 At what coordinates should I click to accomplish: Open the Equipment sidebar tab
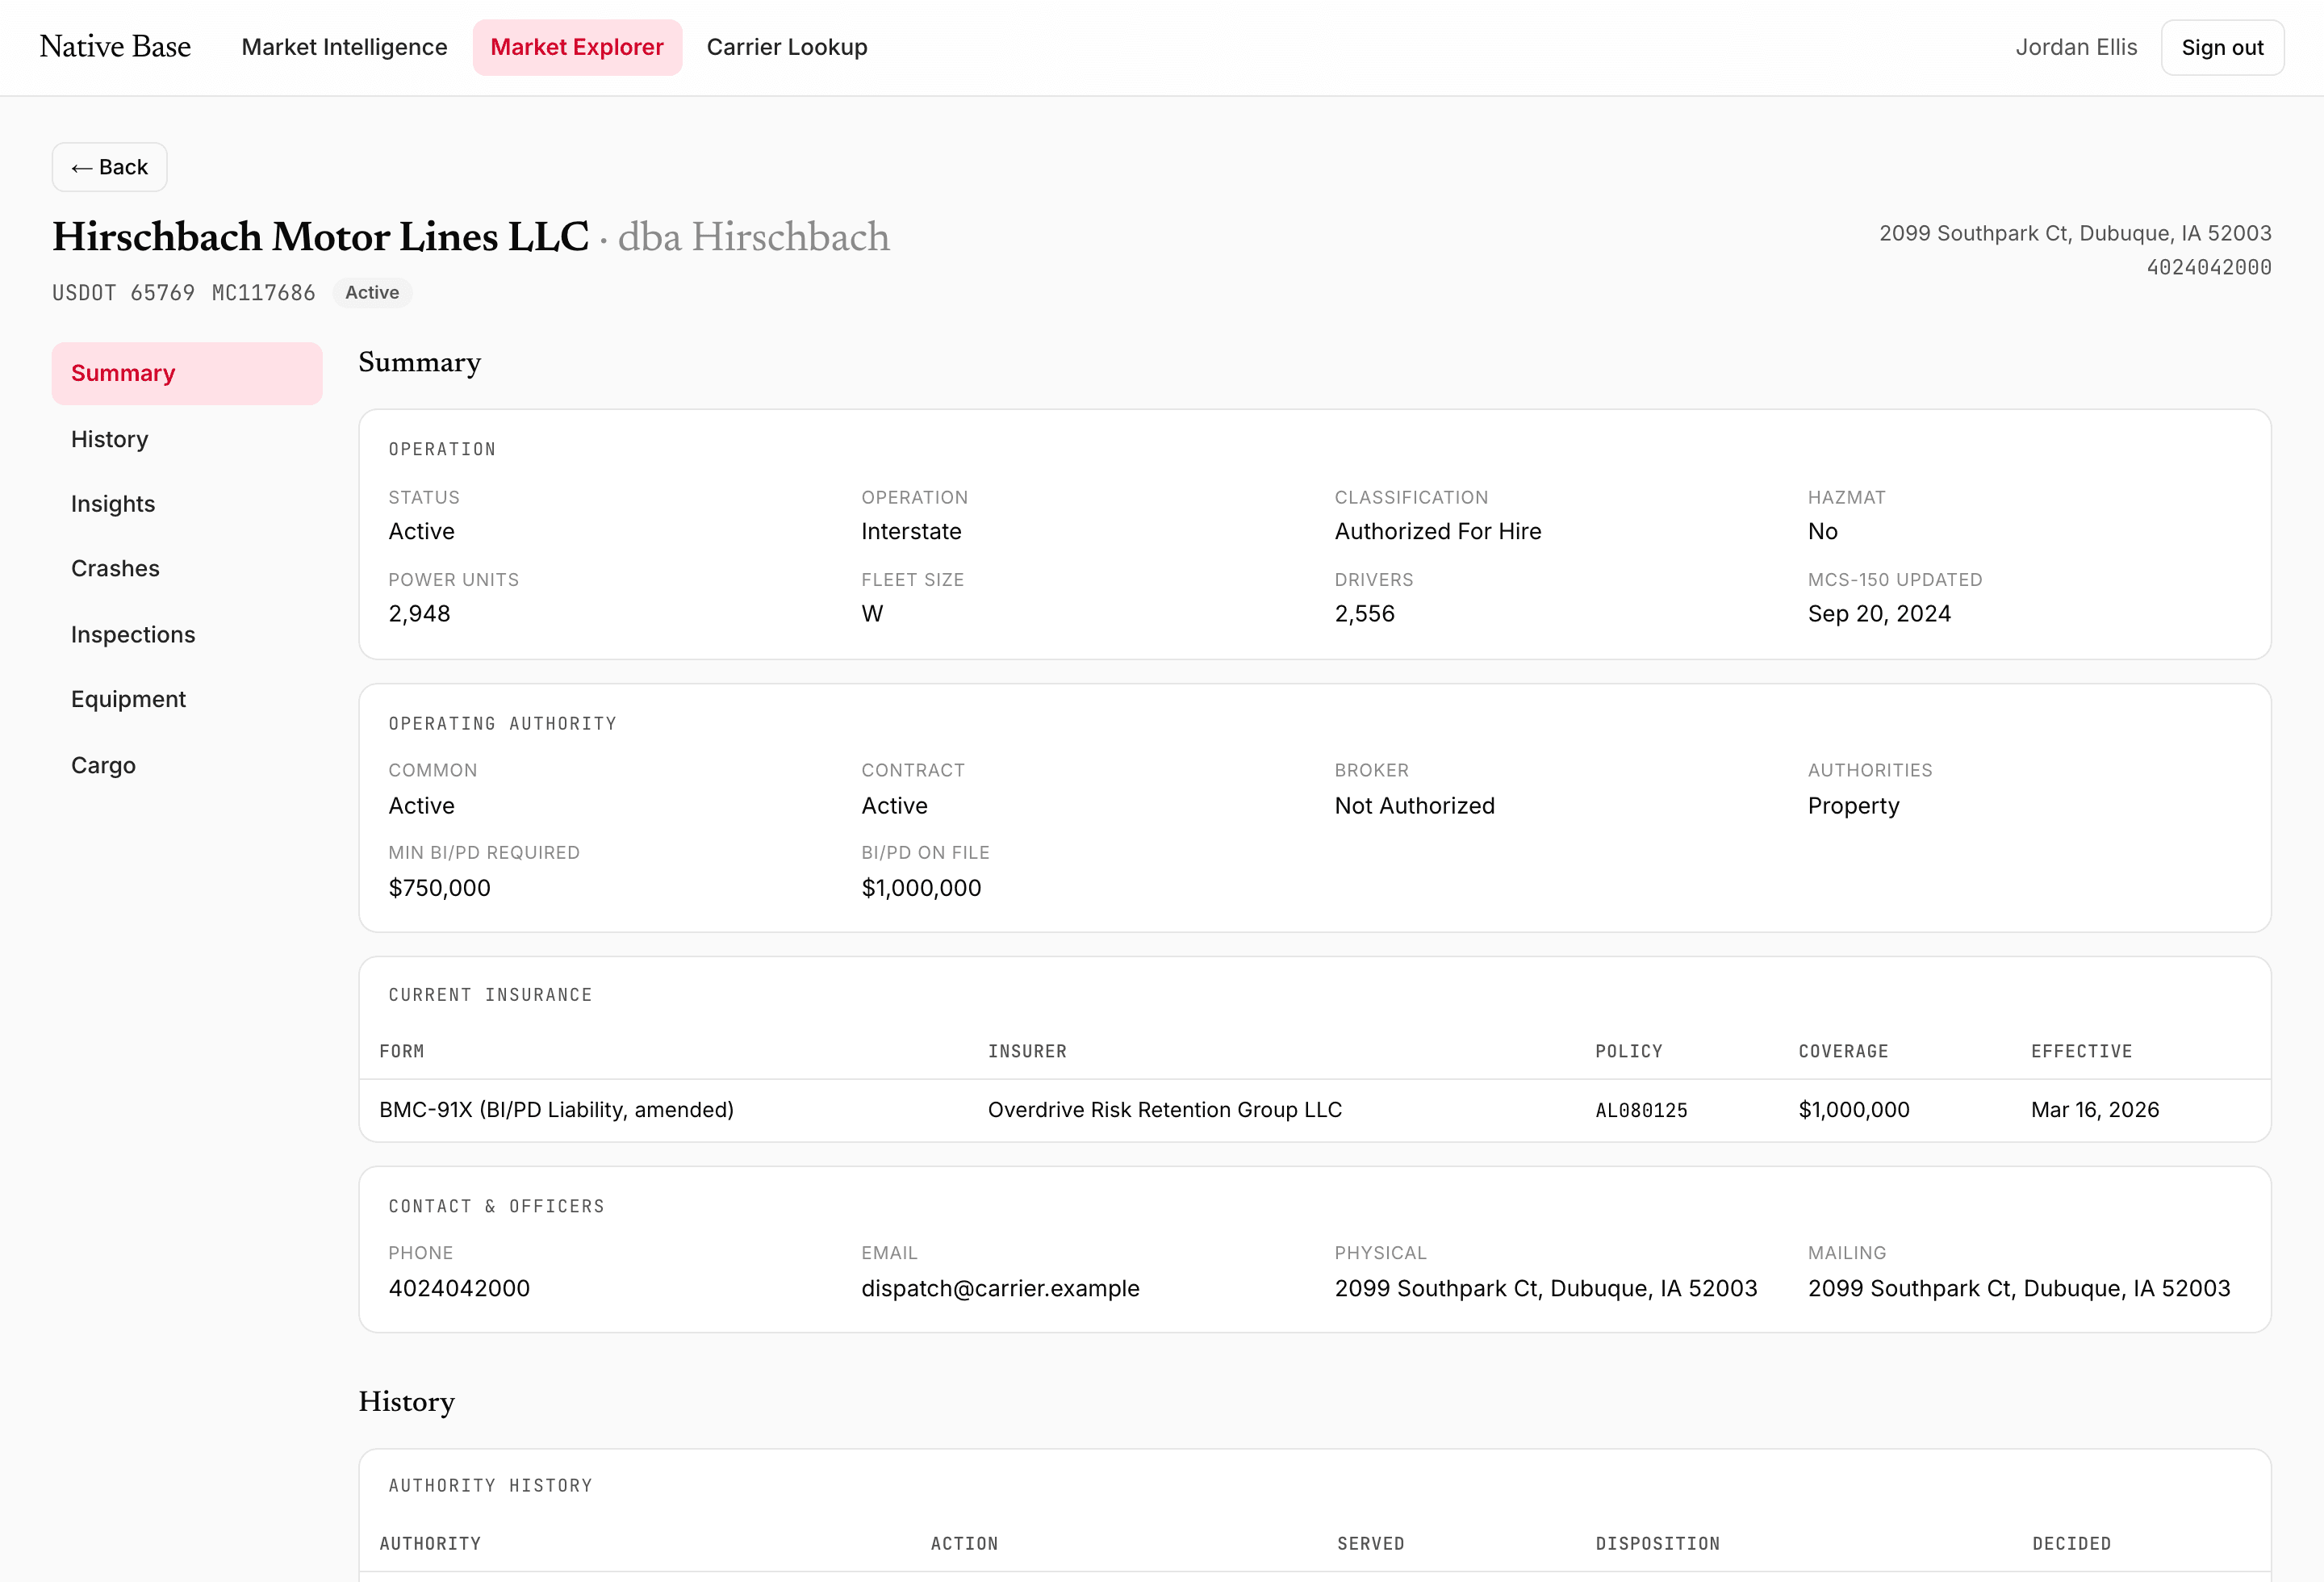(x=187, y=699)
